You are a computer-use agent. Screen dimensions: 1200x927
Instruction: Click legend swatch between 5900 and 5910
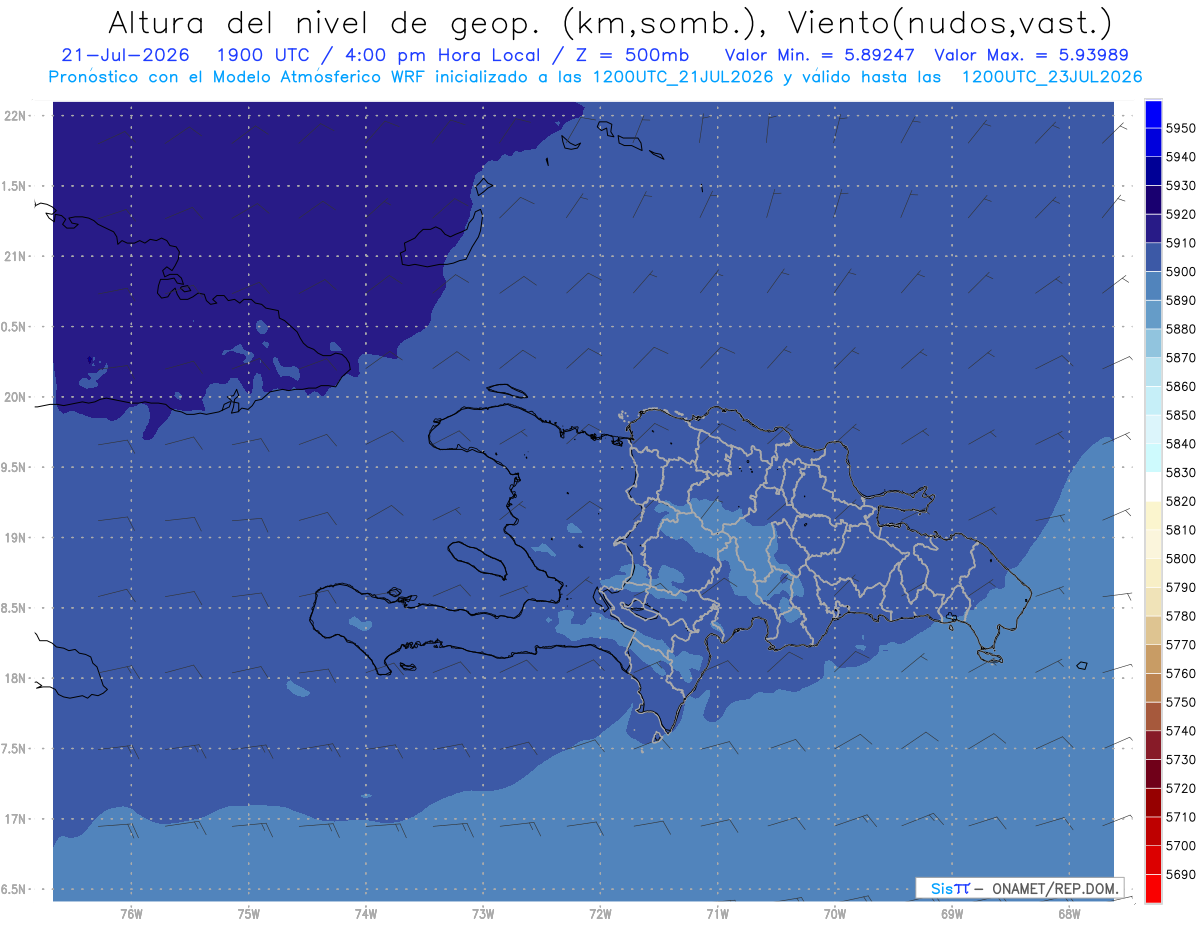pos(1153,258)
